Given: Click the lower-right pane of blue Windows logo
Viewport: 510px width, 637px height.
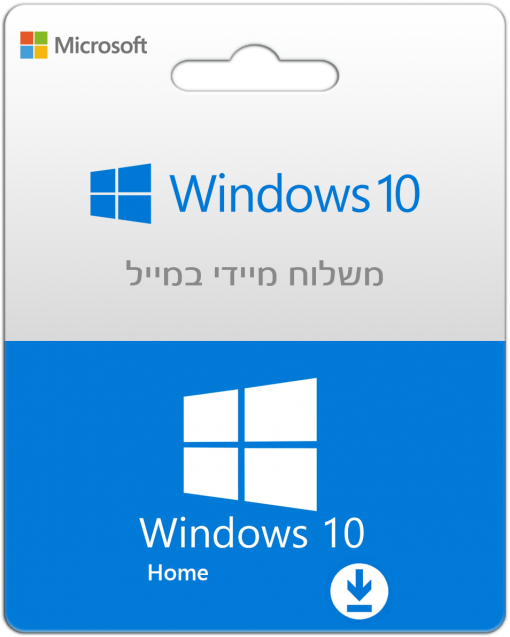Looking at the screenshot, I should (135, 209).
